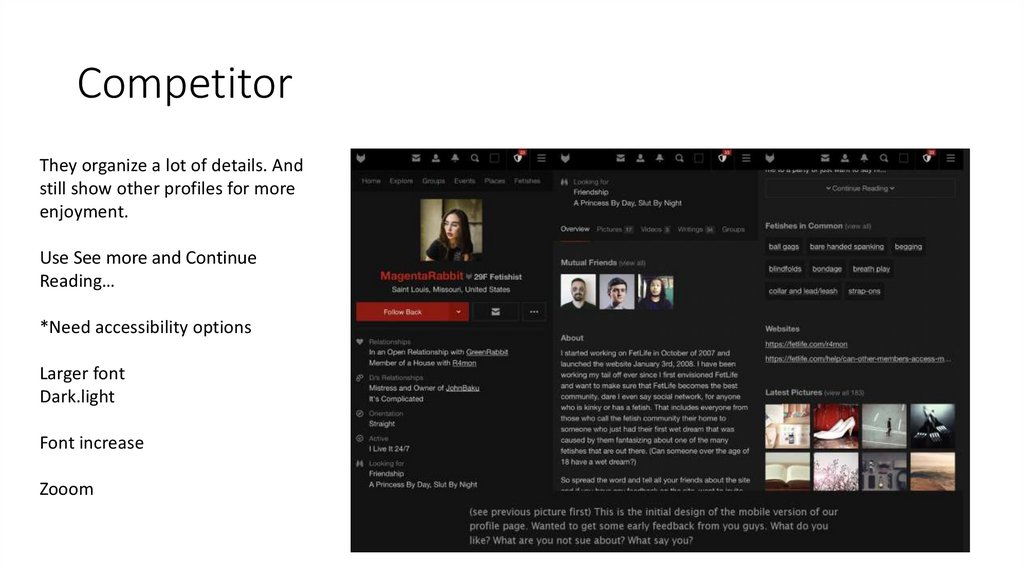Open the MagentaRabbit profile photo

coord(451,230)
